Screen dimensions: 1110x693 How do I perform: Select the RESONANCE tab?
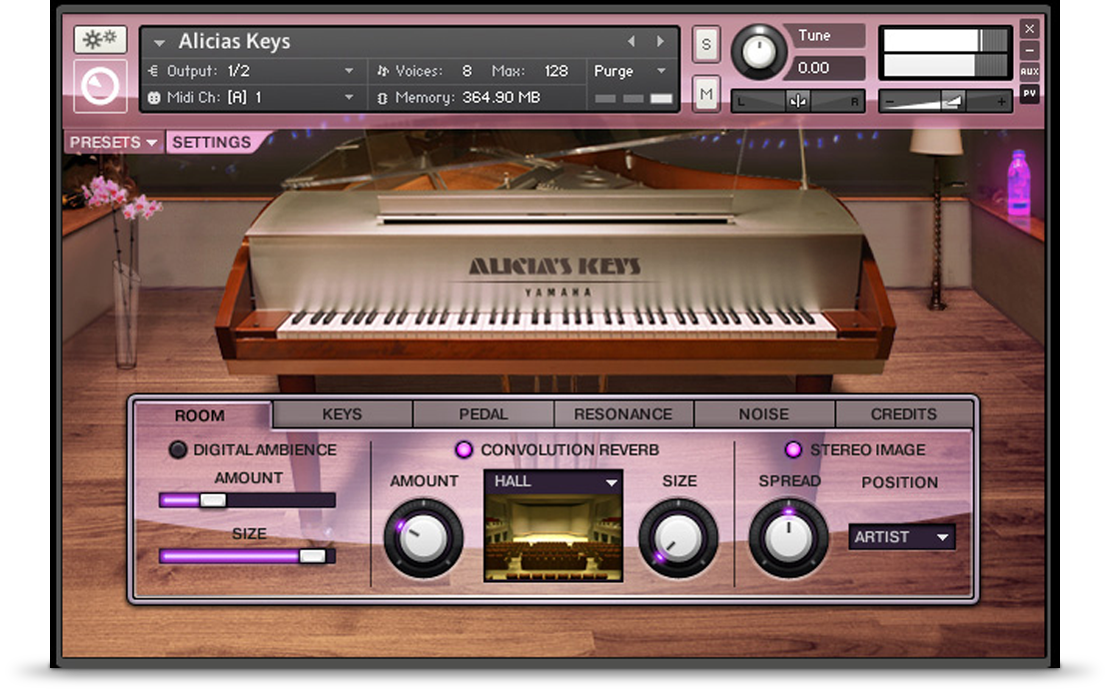tap(623, 414)
